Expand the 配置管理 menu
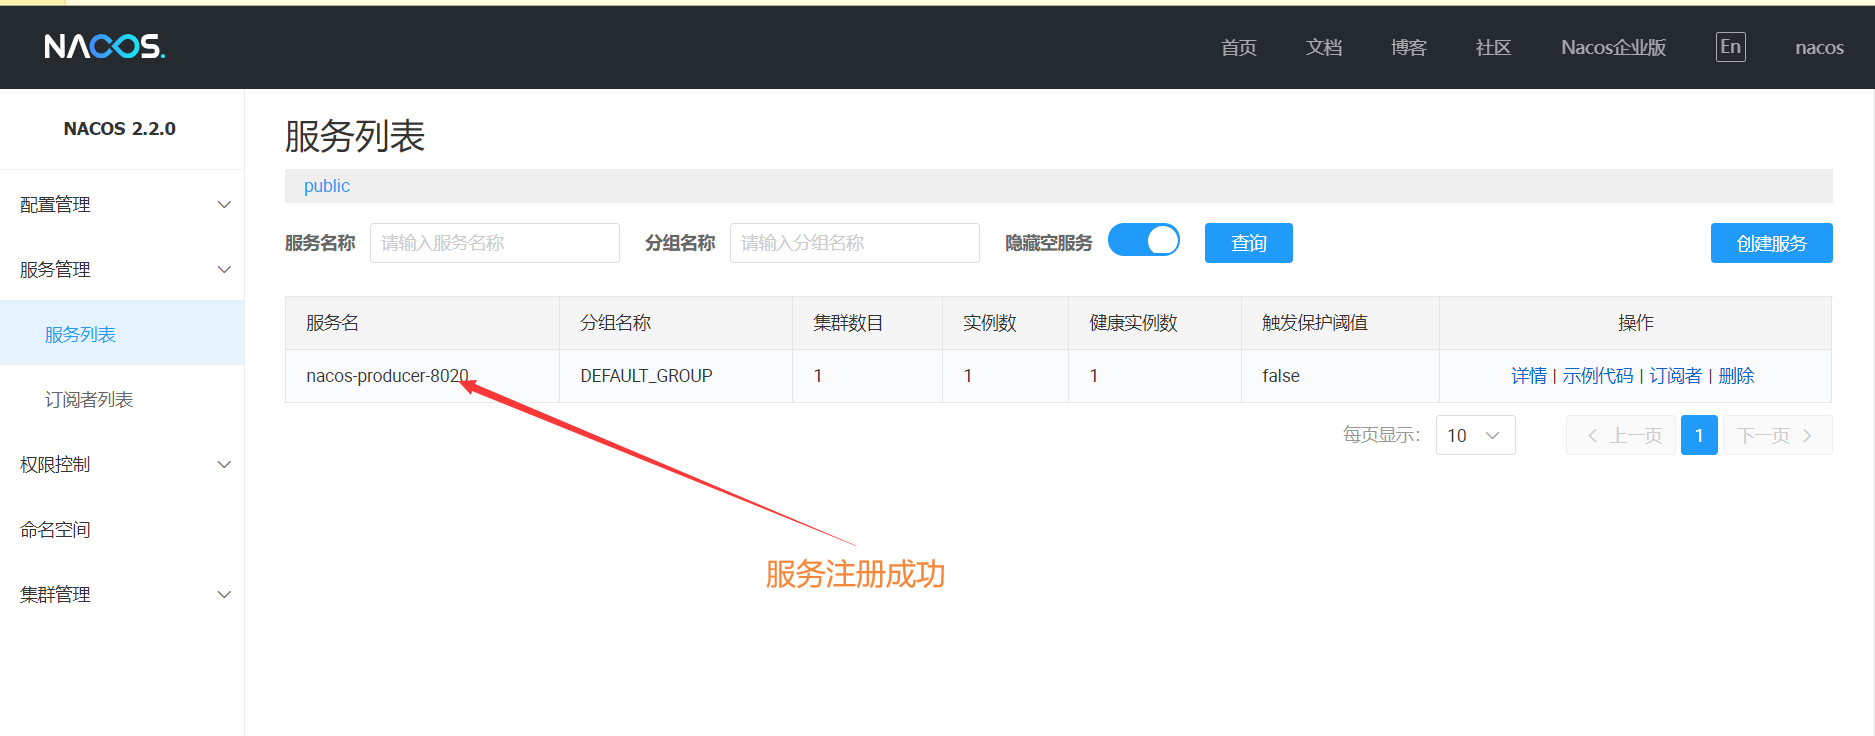This screenshot has height=736, width=1875. 122,205
